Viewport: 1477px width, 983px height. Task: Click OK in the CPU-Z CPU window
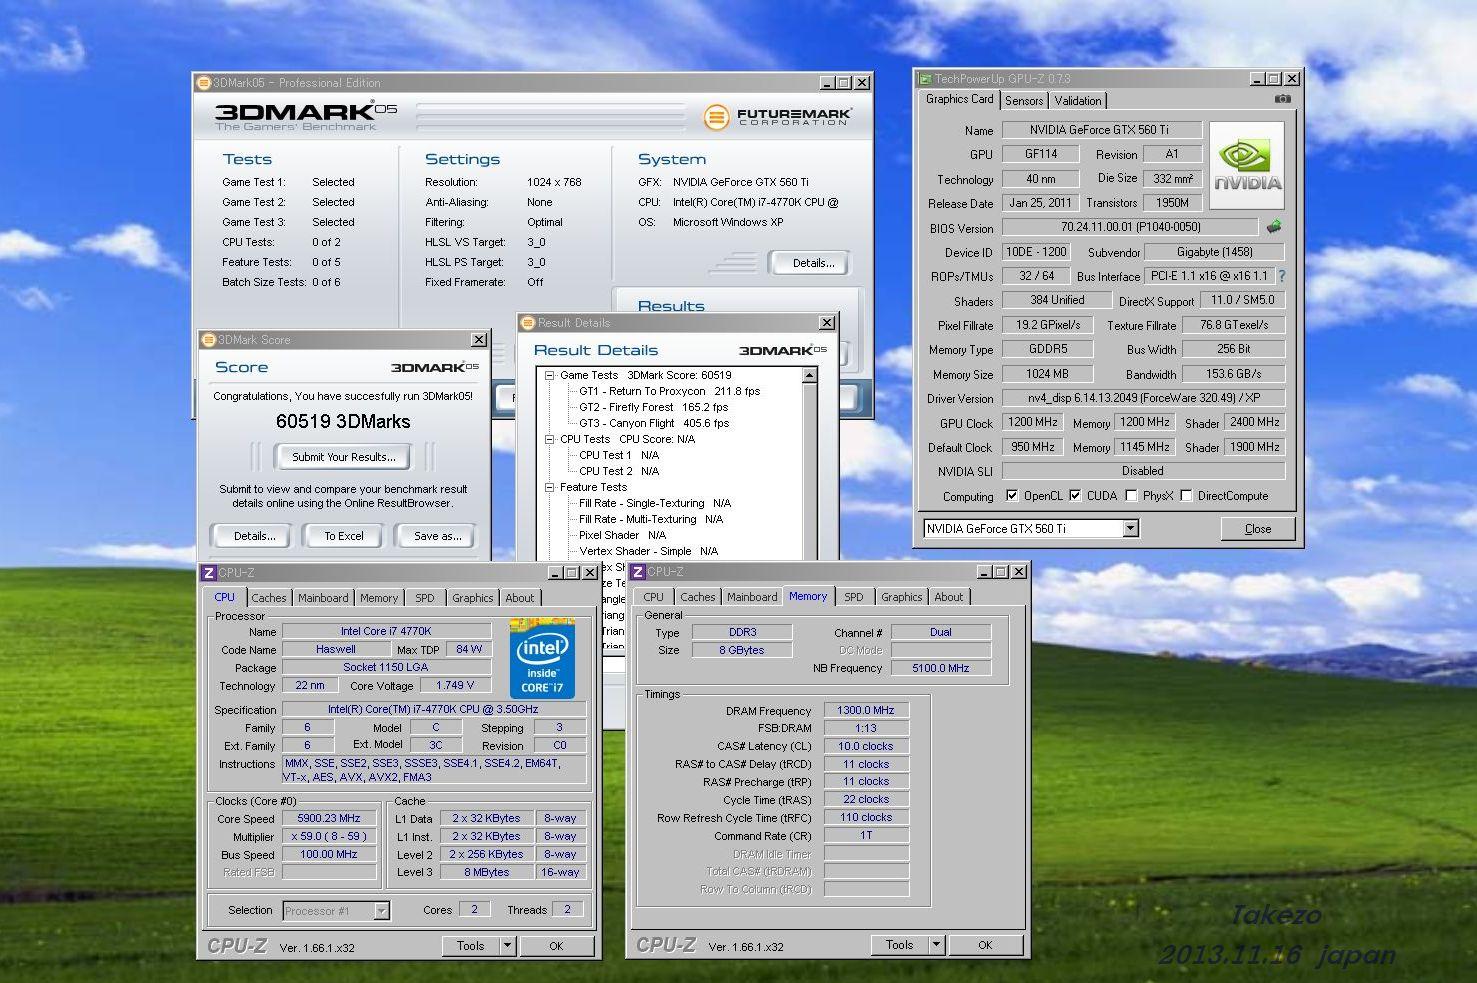point(556,945)
